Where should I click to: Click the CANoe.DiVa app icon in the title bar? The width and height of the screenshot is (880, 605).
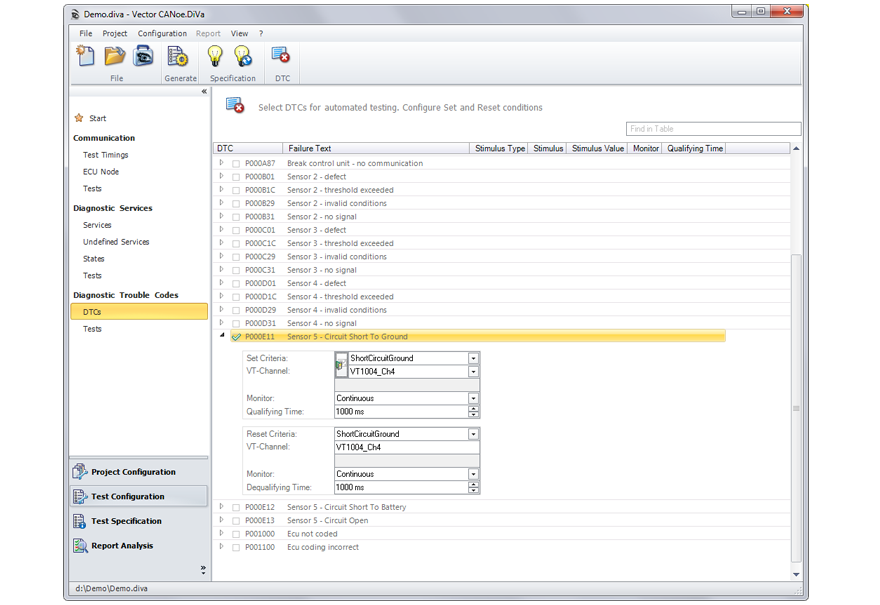75,14
